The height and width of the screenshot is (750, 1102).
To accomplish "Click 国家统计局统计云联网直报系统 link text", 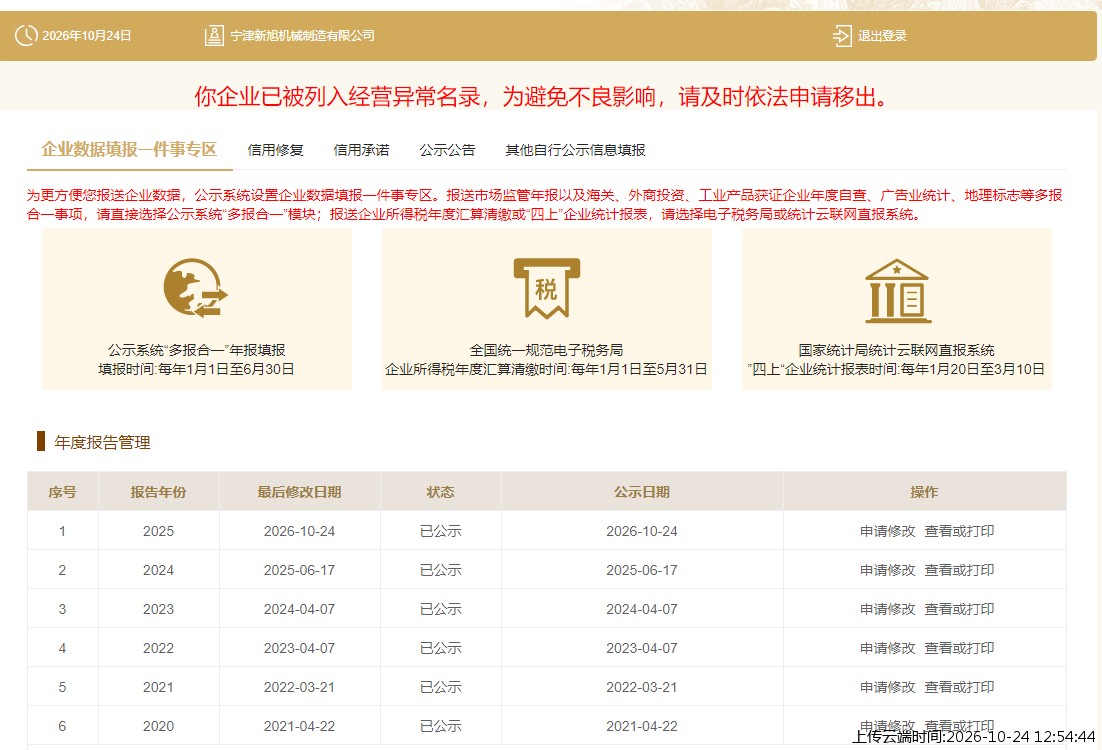I will pyautogui.click(x=896, y=350).
